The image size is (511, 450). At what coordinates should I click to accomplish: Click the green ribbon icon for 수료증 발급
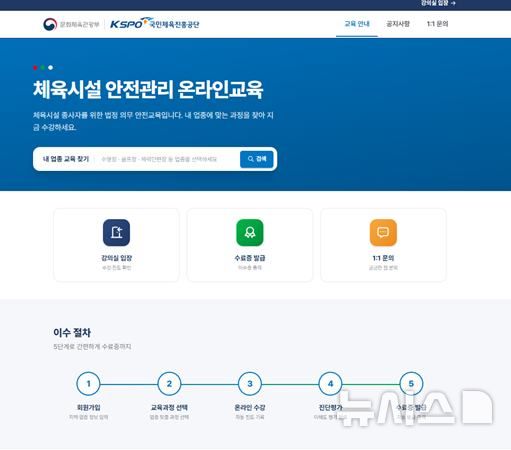click(250, 232)
